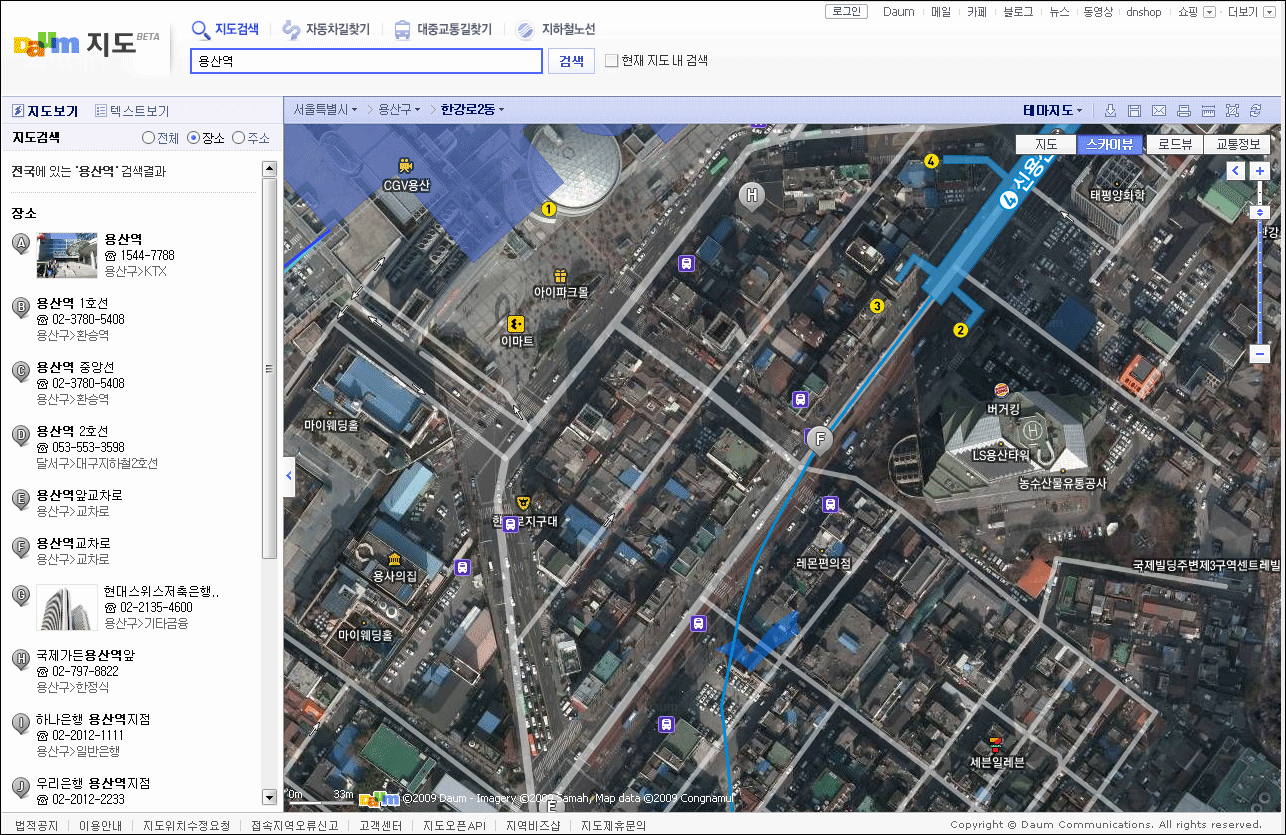Click marker F on the map
The width and height of the screenshot is (1286, 835).
click(x=820, y=440)
